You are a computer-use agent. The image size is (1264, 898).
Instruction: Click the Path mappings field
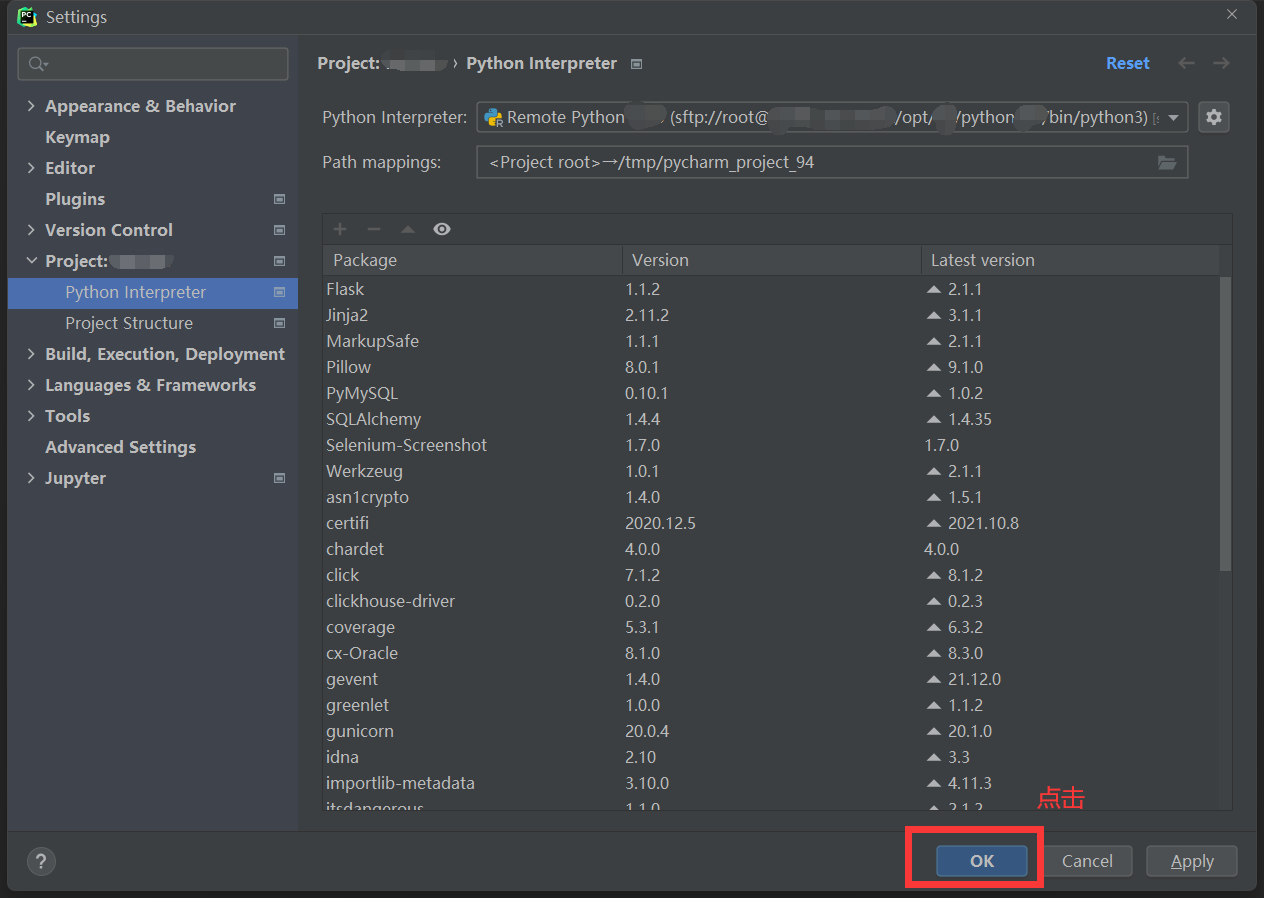click(x=832, y=162)
